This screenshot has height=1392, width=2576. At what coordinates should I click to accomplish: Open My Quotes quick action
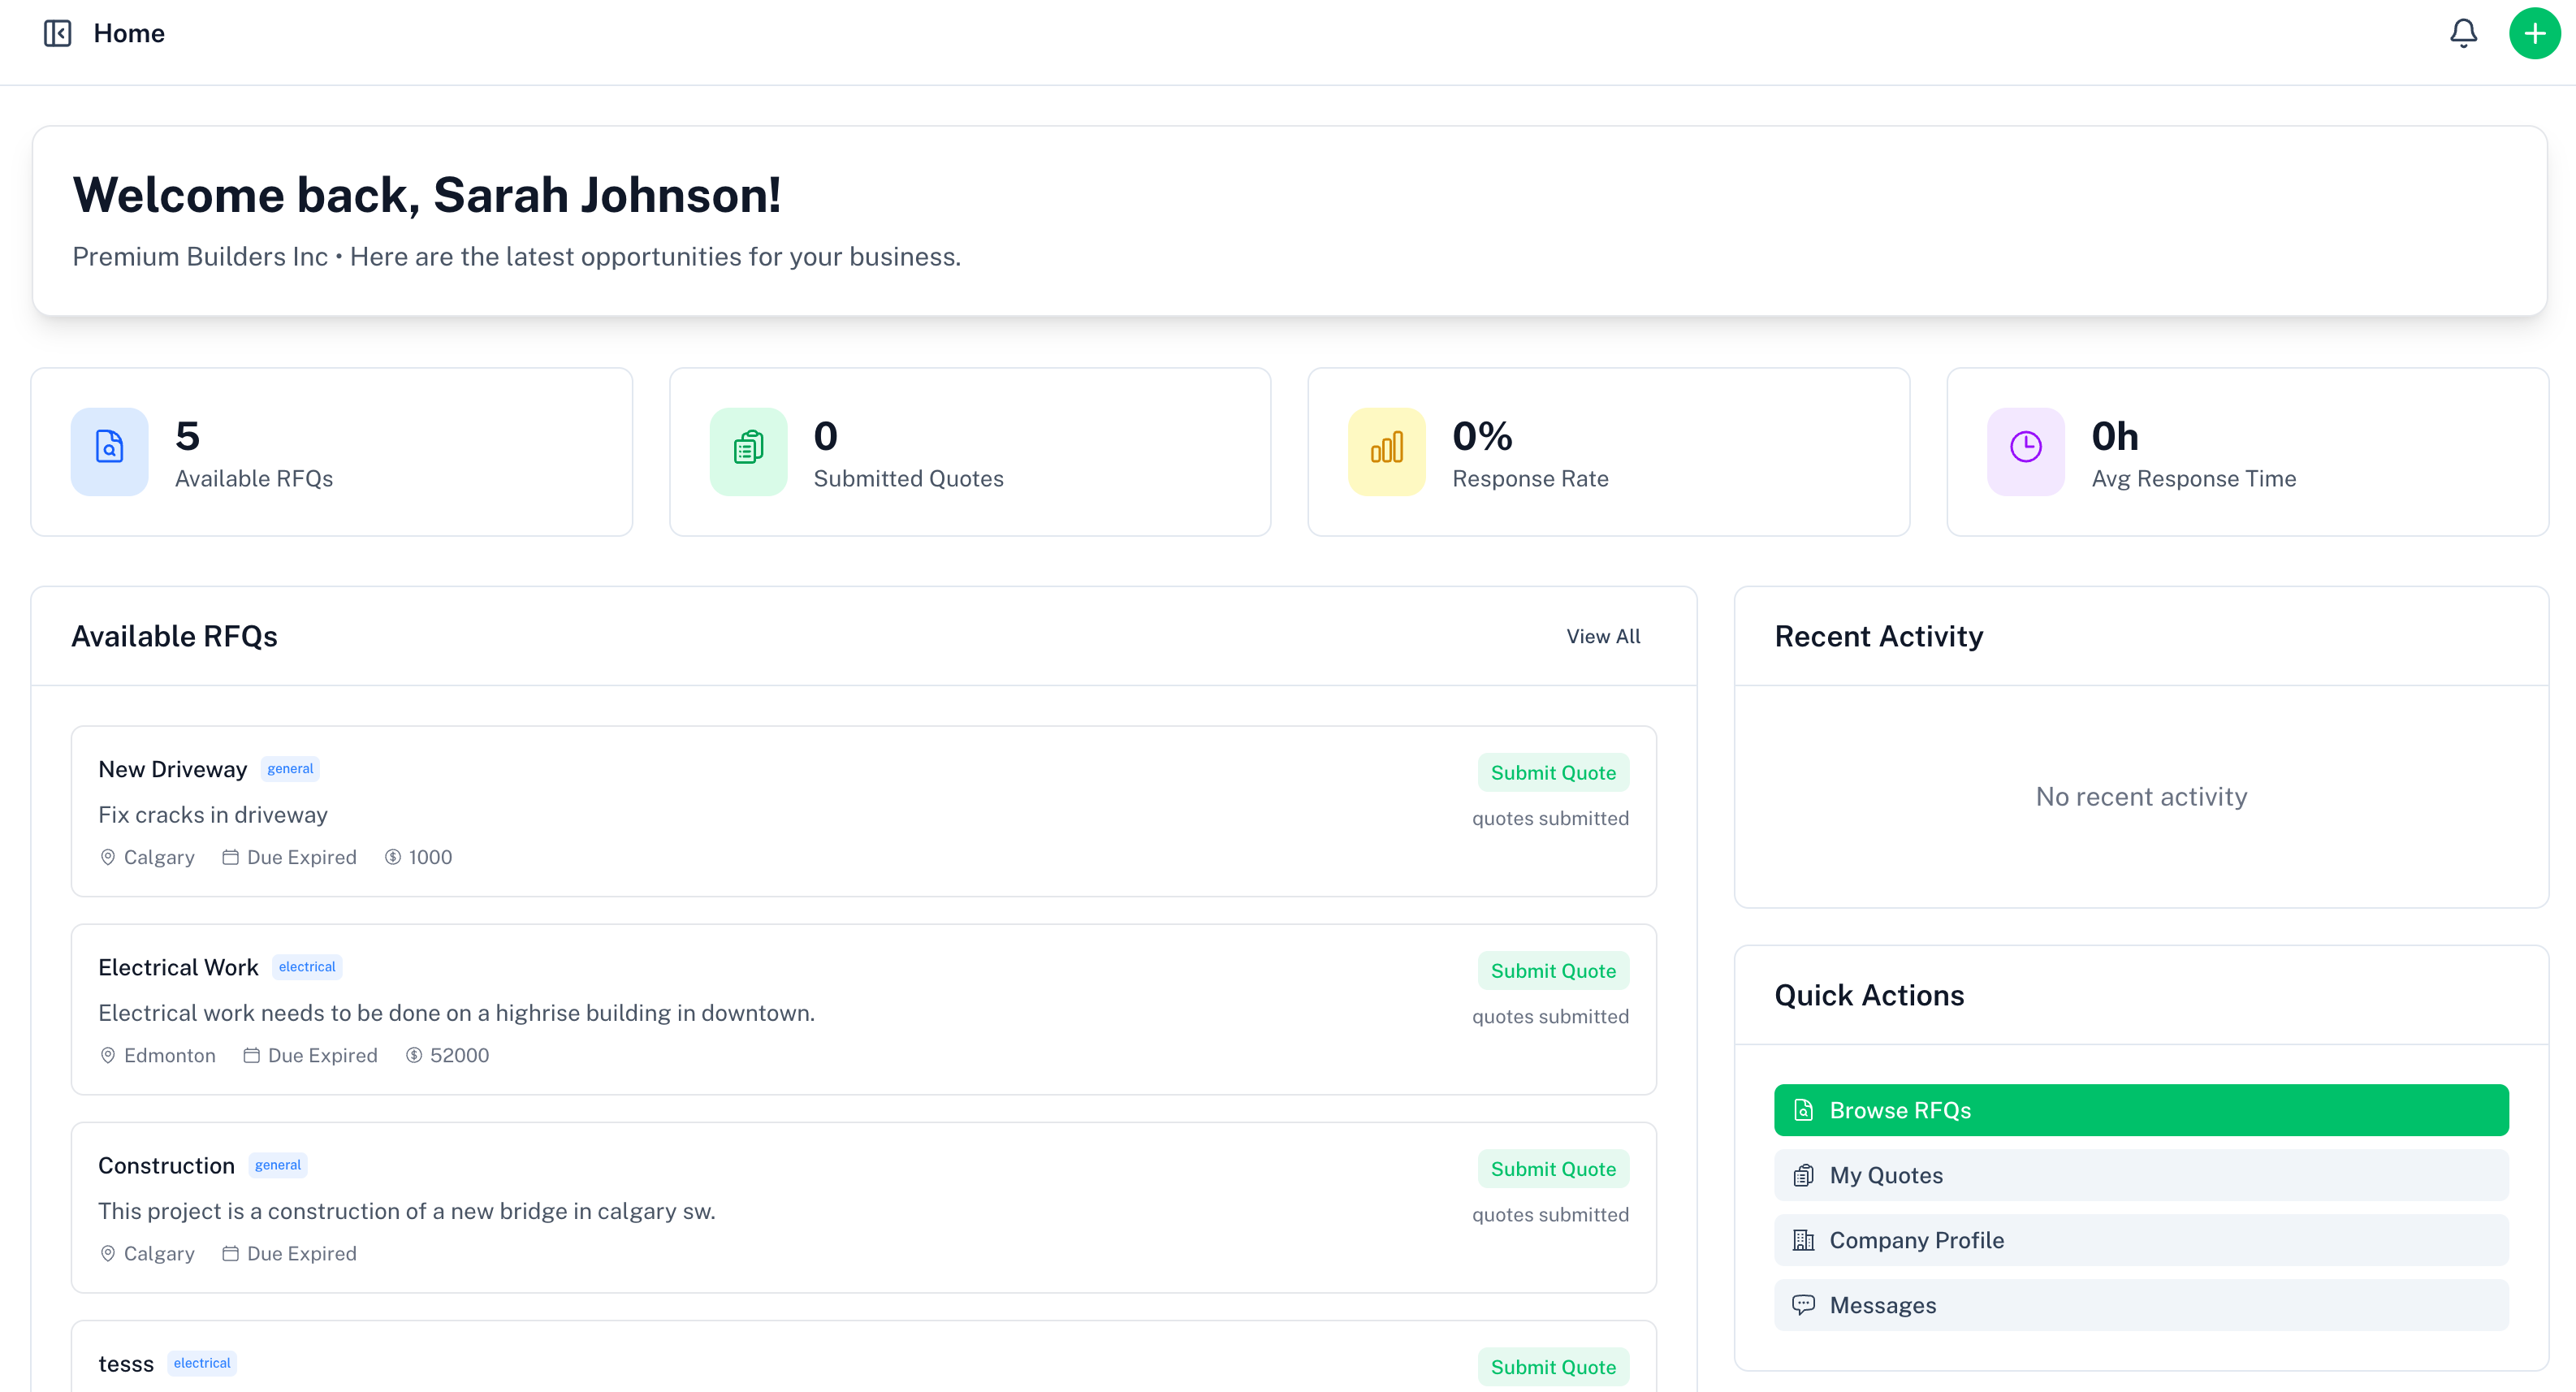pyautogui.click(x=2141, y=1175)
